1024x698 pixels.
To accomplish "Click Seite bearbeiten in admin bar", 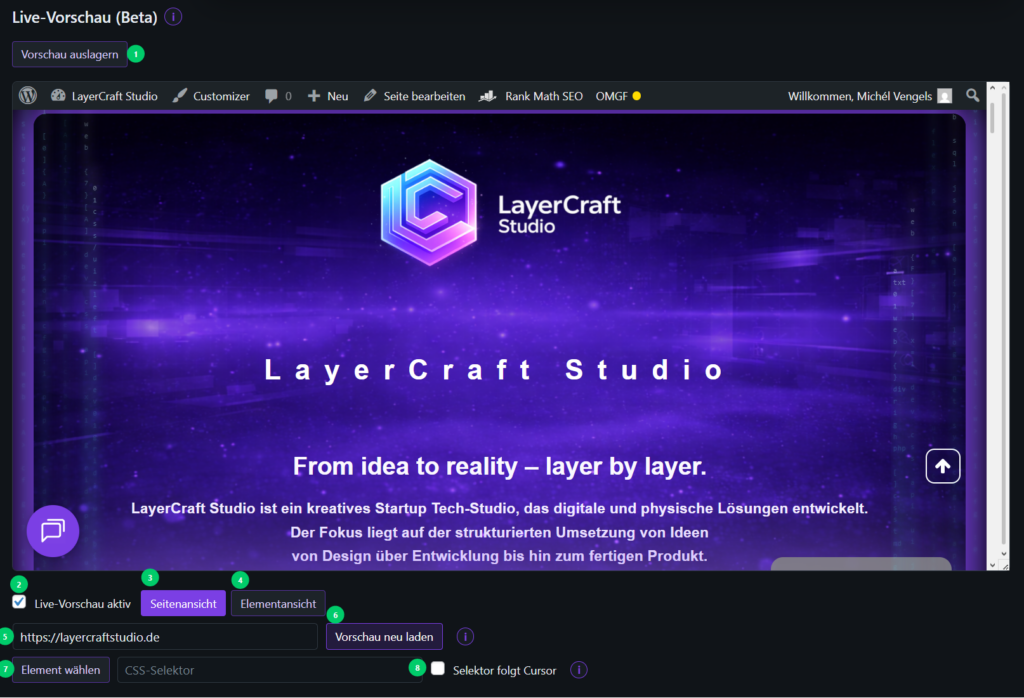I will (415, 96).
